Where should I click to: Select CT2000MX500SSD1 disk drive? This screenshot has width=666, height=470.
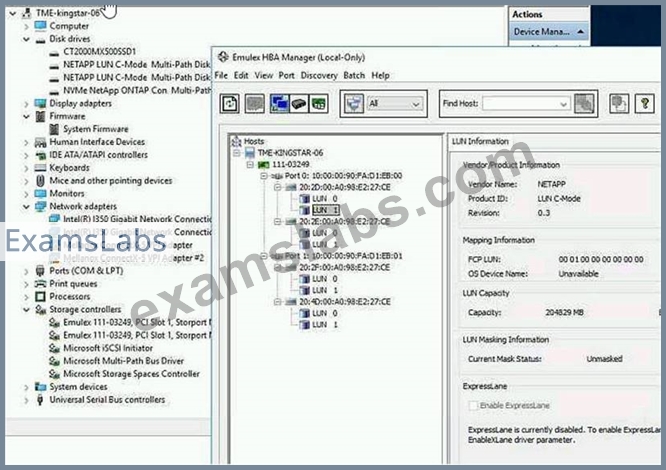(x=99, y=52)
